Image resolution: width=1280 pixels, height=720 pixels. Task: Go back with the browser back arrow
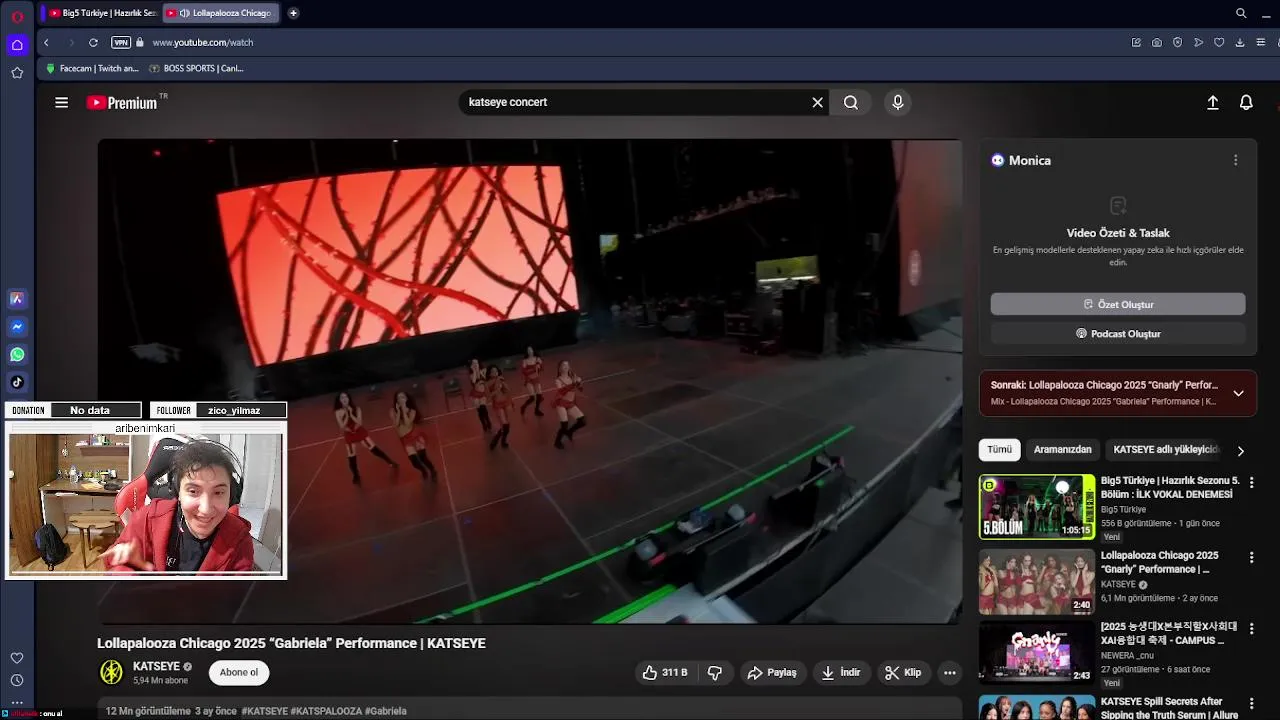46,42
